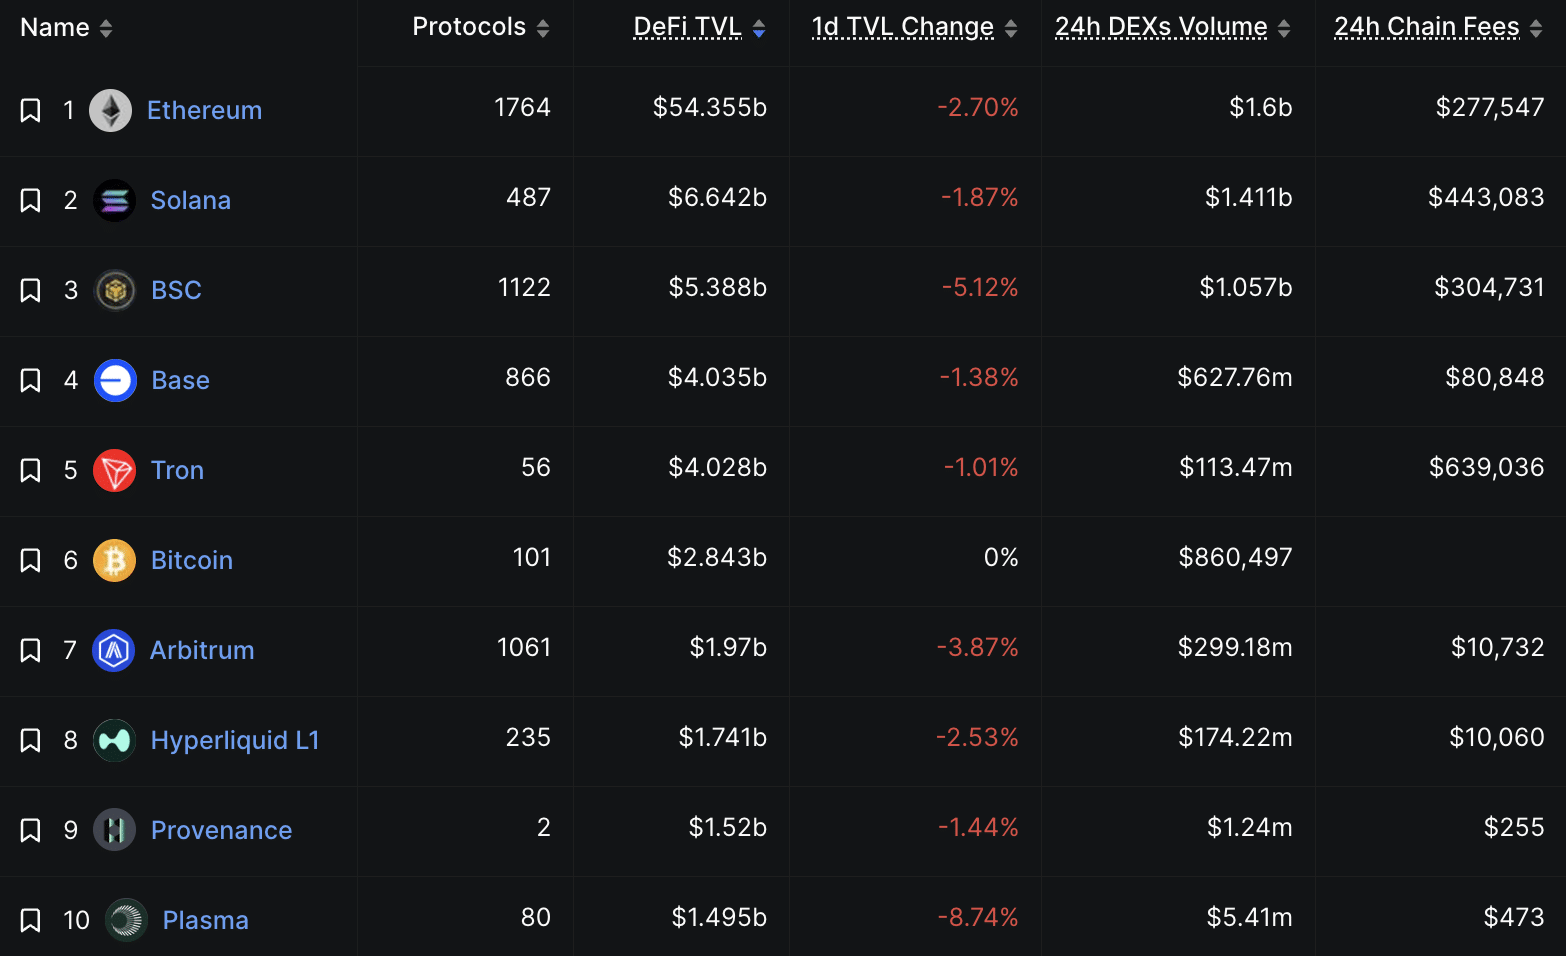Image resolution: width=1566 pixels, height=956 pixels.
Task: Open the Plasma chain link
Action: 205,920
